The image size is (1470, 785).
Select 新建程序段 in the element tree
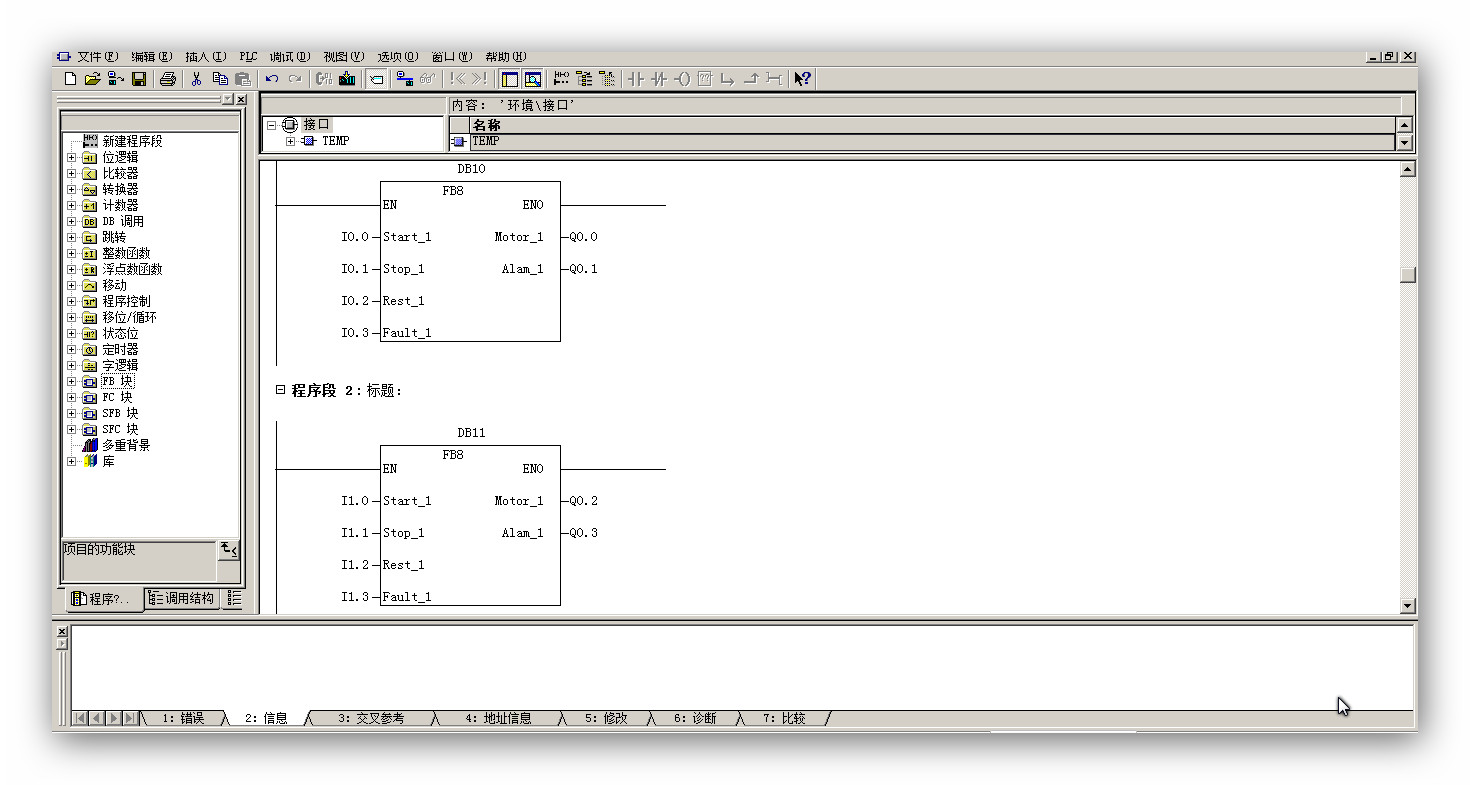pos(131,142)
